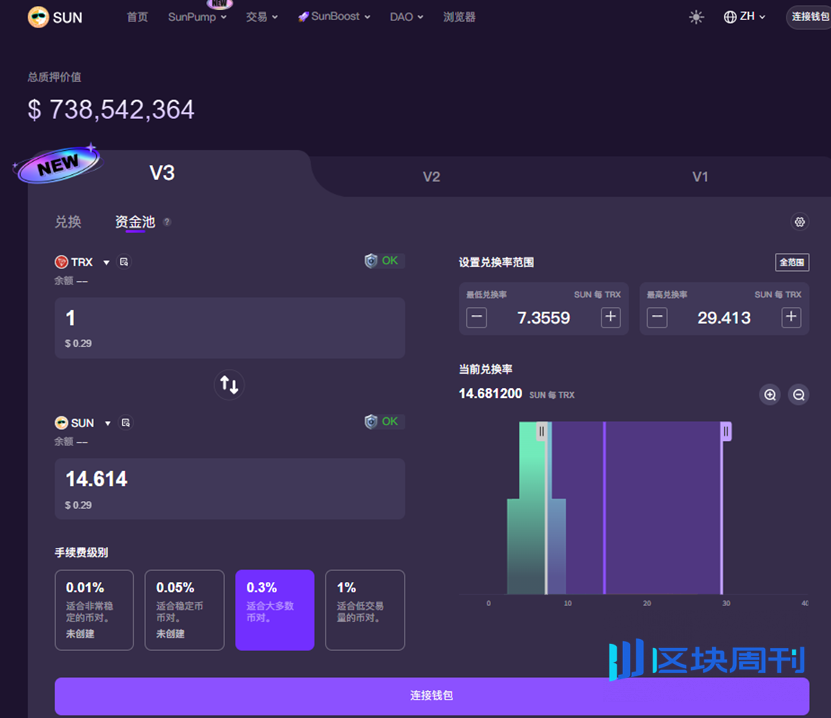Select the 0.01% fee tier

pyautogui.click(x=94, y=610)
